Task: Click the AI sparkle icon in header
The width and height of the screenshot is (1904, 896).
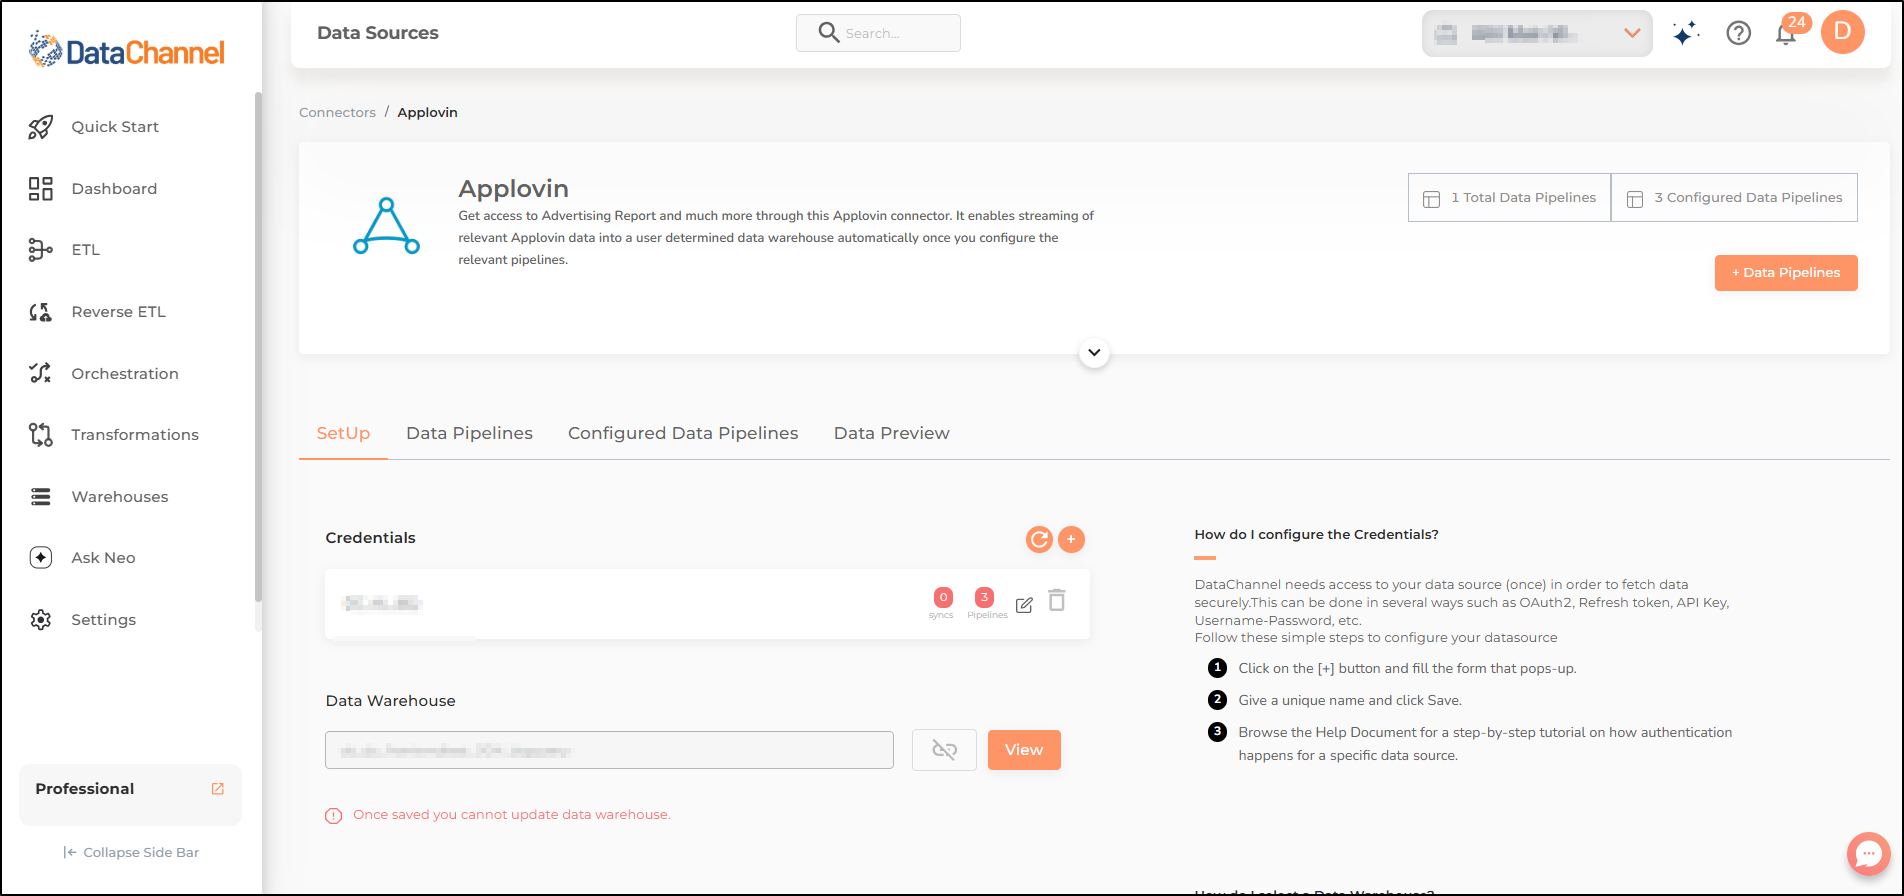Action: (1686, 34)
